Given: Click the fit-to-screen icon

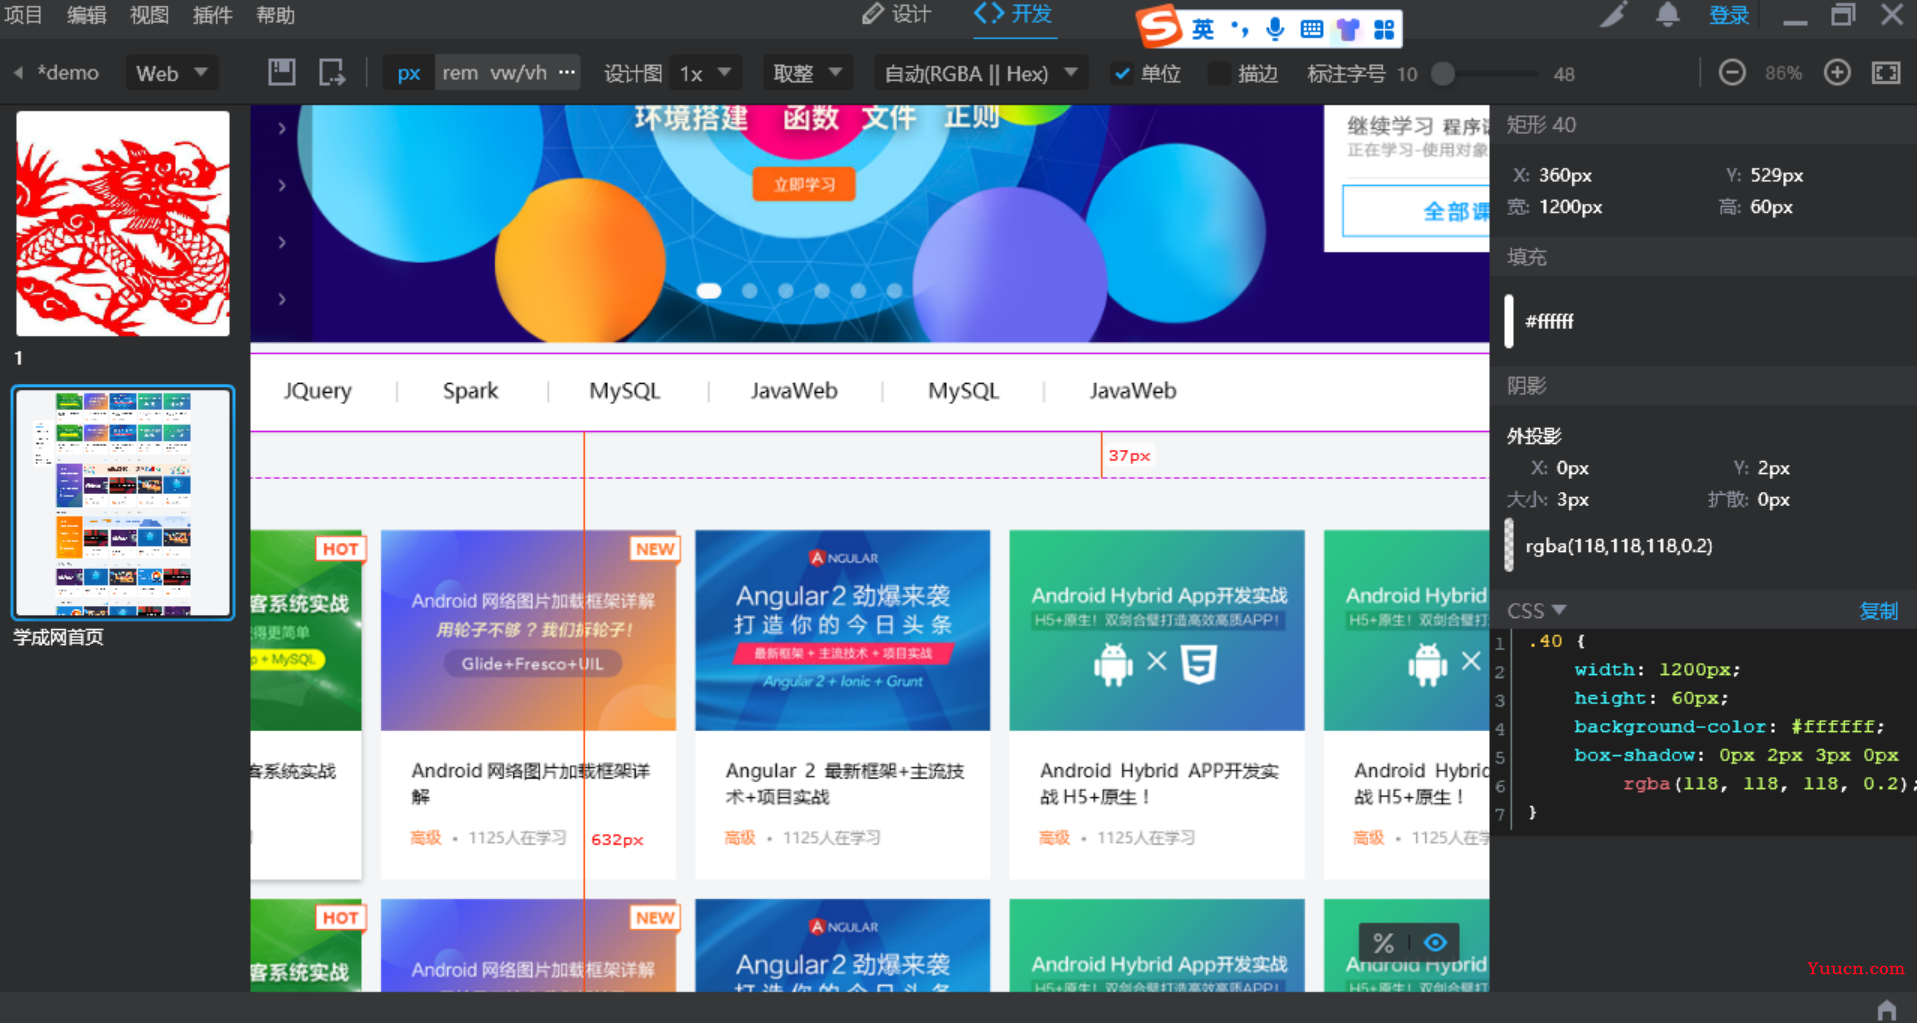Looking at the screenshot, I should coord(1886,73).
